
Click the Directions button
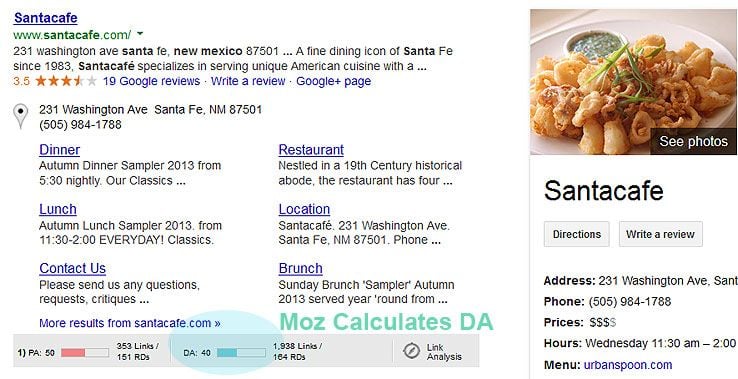577,234
